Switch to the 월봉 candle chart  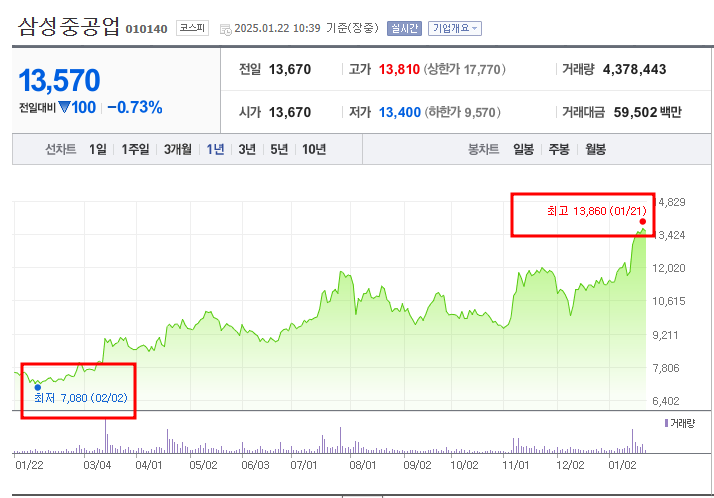[596, 149]
